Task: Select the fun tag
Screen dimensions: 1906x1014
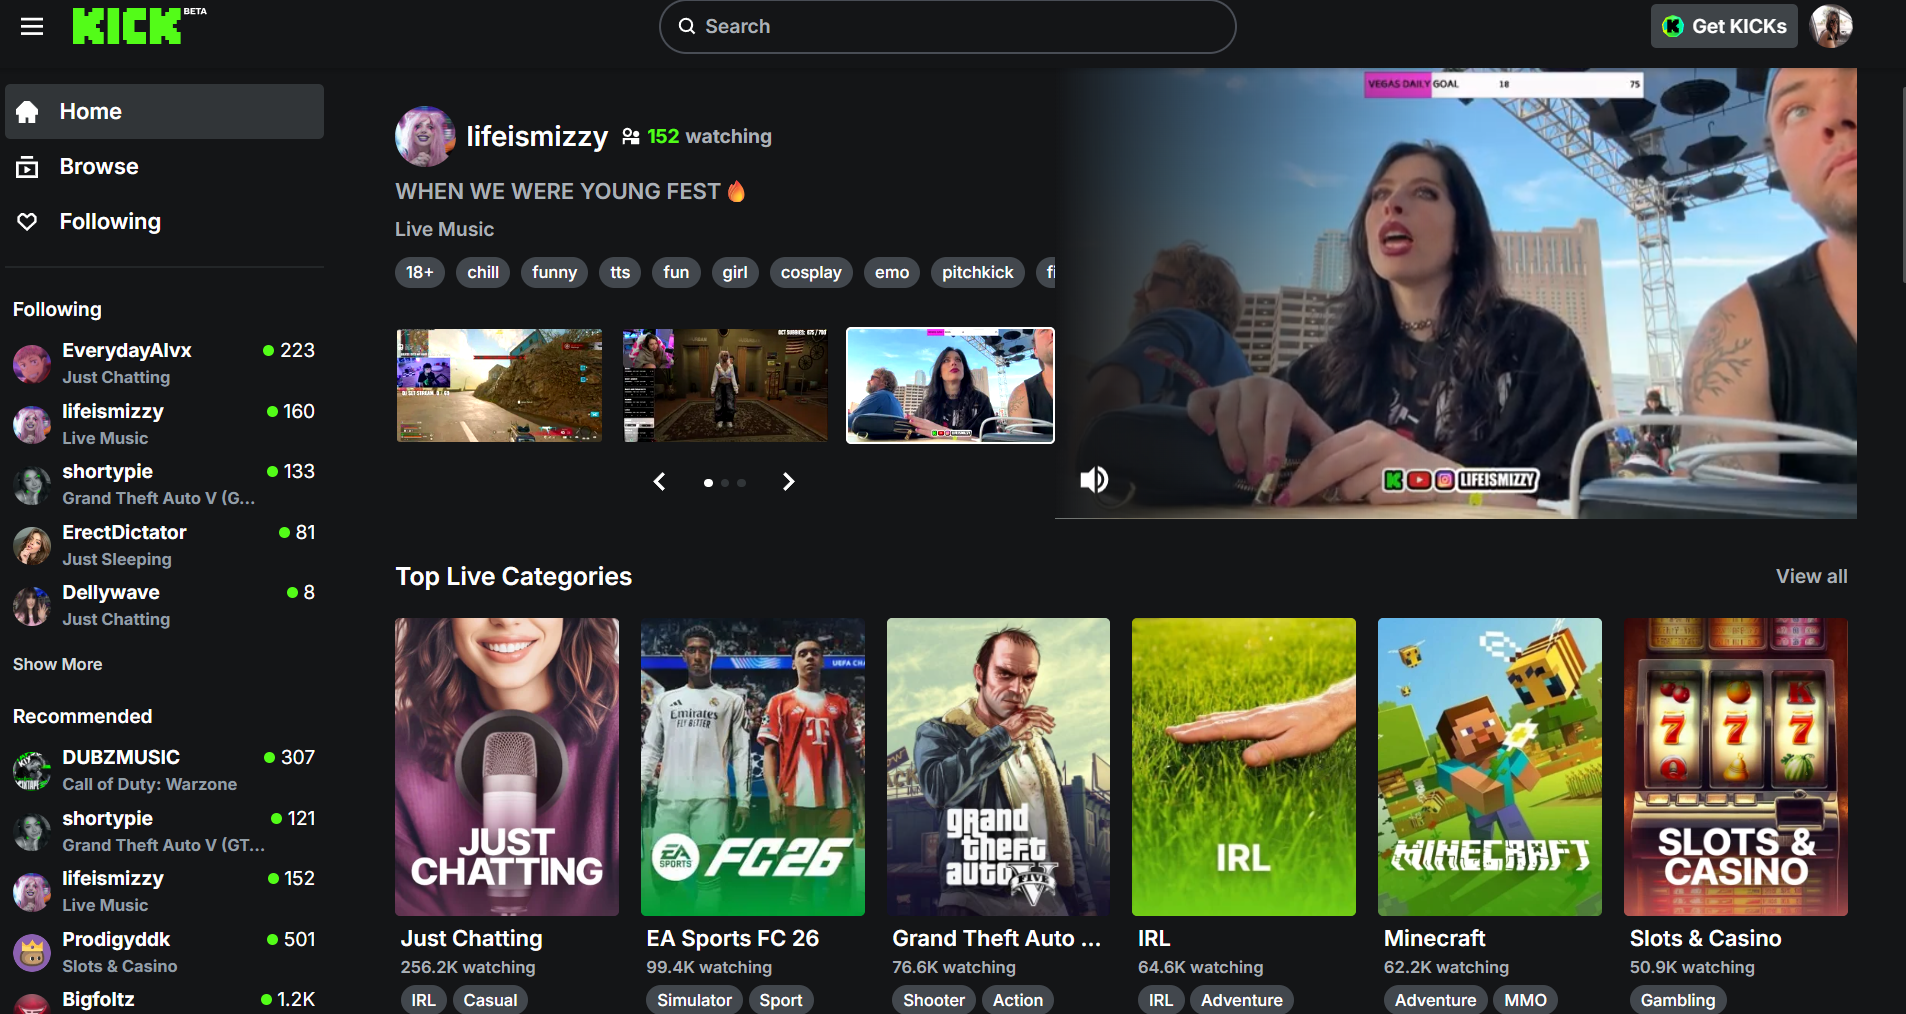Action: pos(676,272)
